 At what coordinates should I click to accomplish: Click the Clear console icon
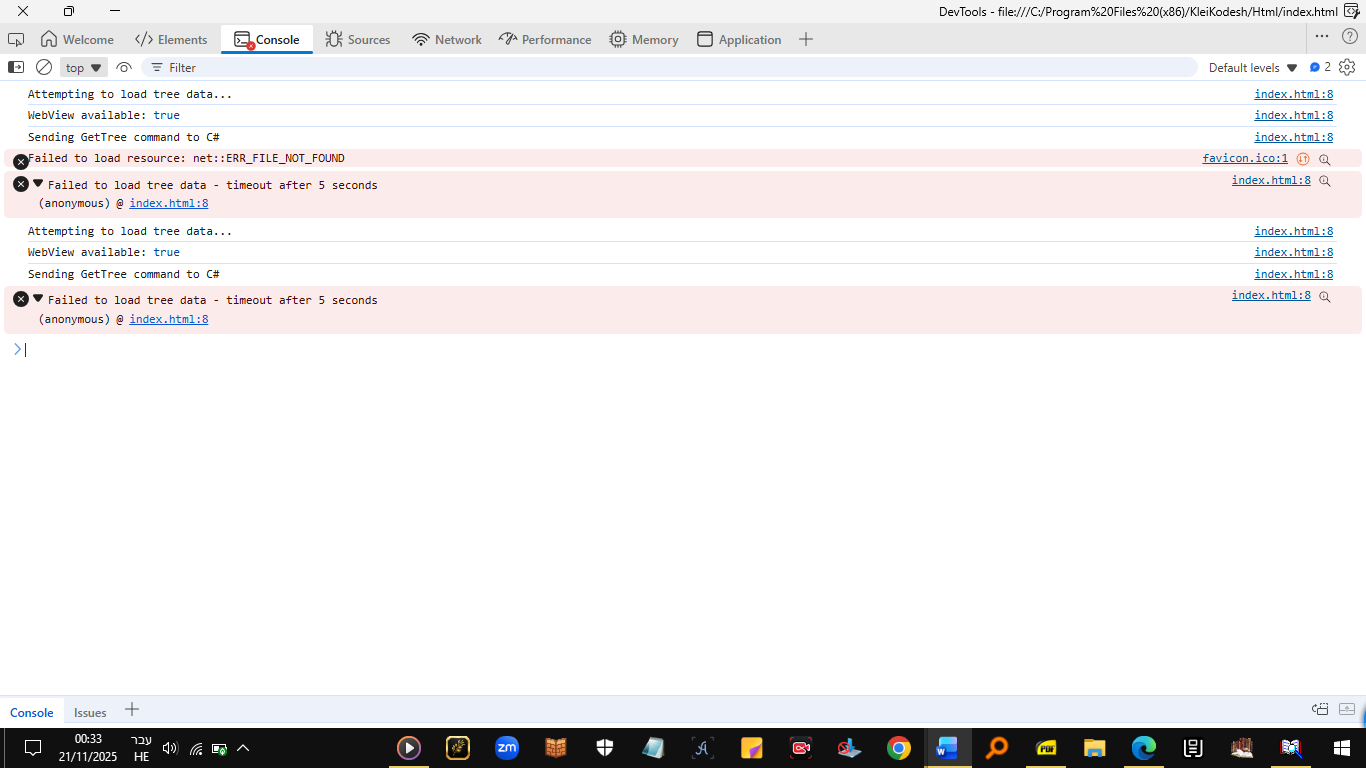click(x=44, y=67)
